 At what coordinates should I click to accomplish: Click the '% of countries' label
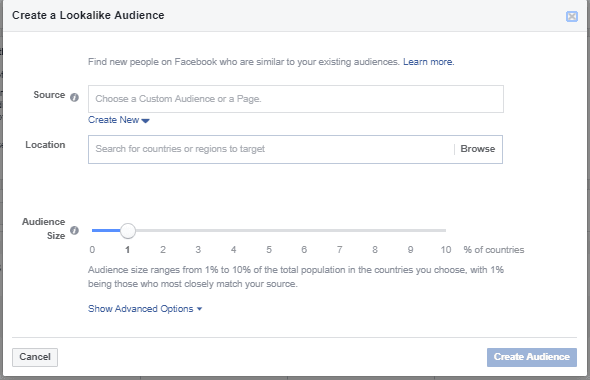point(494,250)
